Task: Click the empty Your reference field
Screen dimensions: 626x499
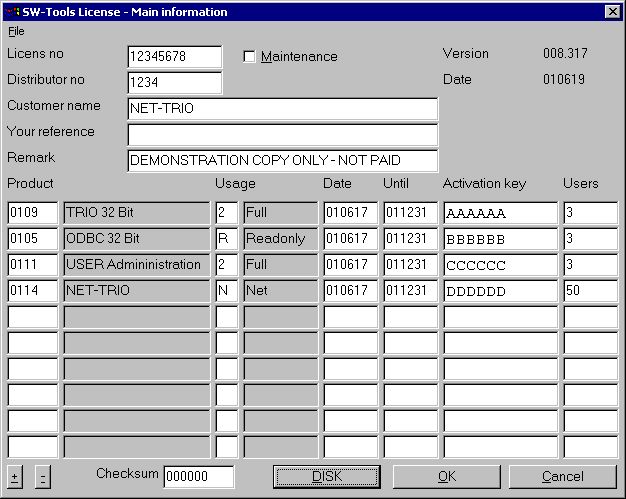Action: coord(282,135)
